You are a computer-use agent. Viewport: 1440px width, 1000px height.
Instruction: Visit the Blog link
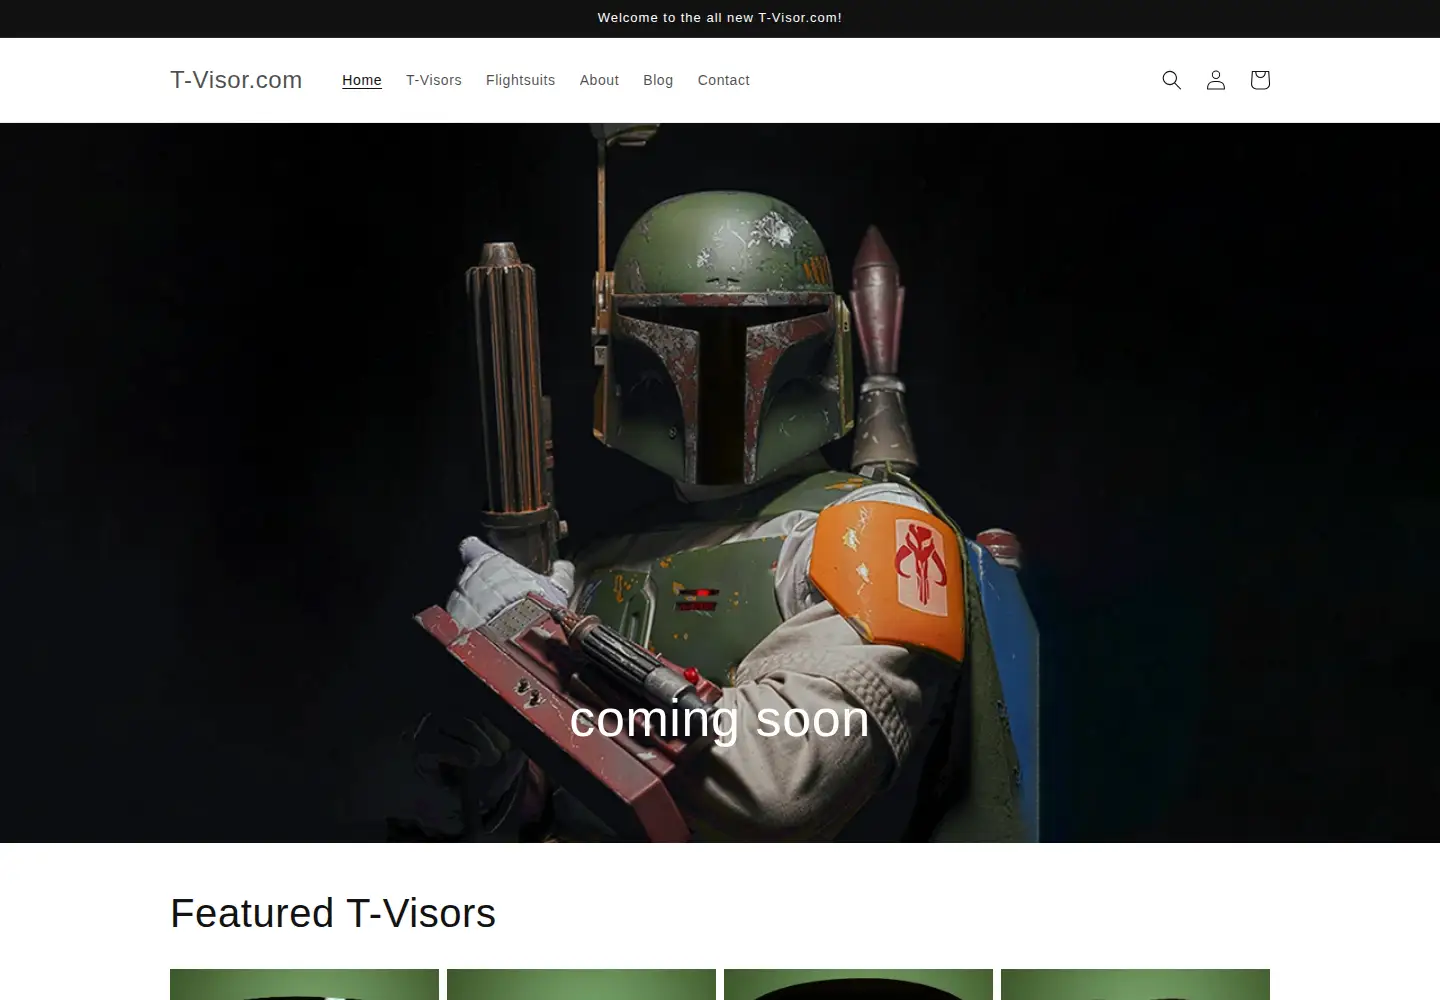click(x=658, y=80)
